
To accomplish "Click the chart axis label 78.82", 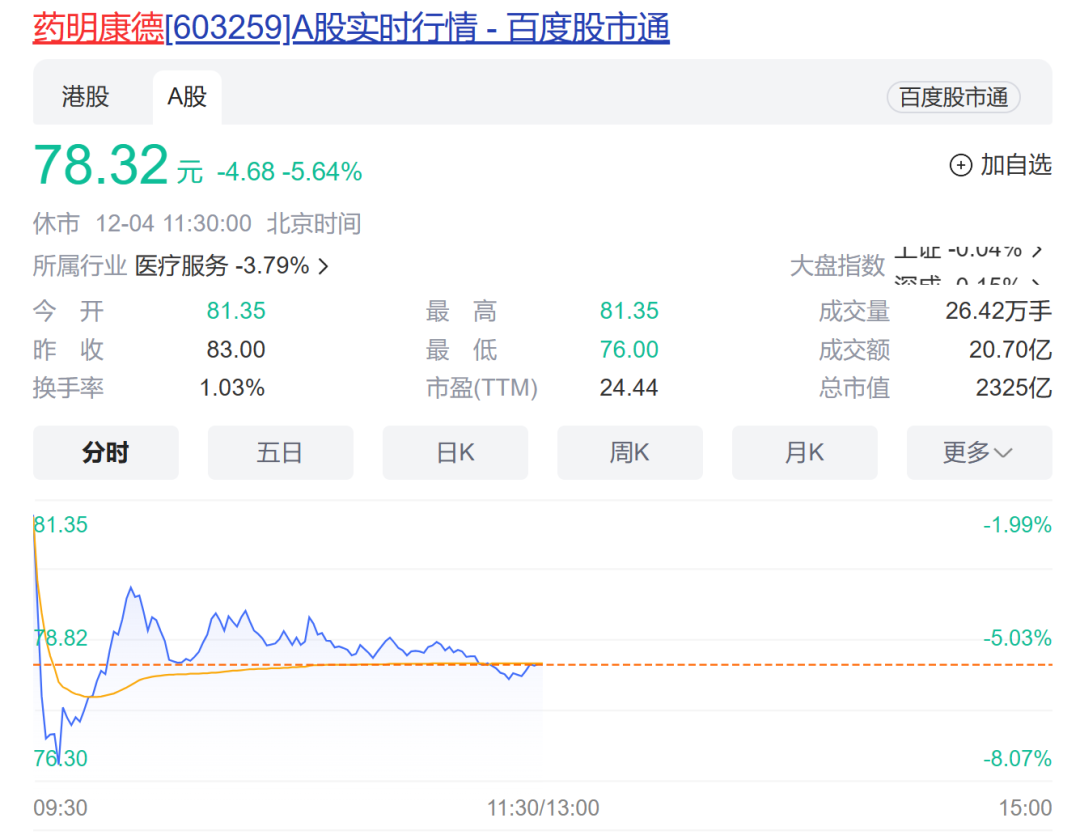I will pyautogui.click(x=61, y=638).
